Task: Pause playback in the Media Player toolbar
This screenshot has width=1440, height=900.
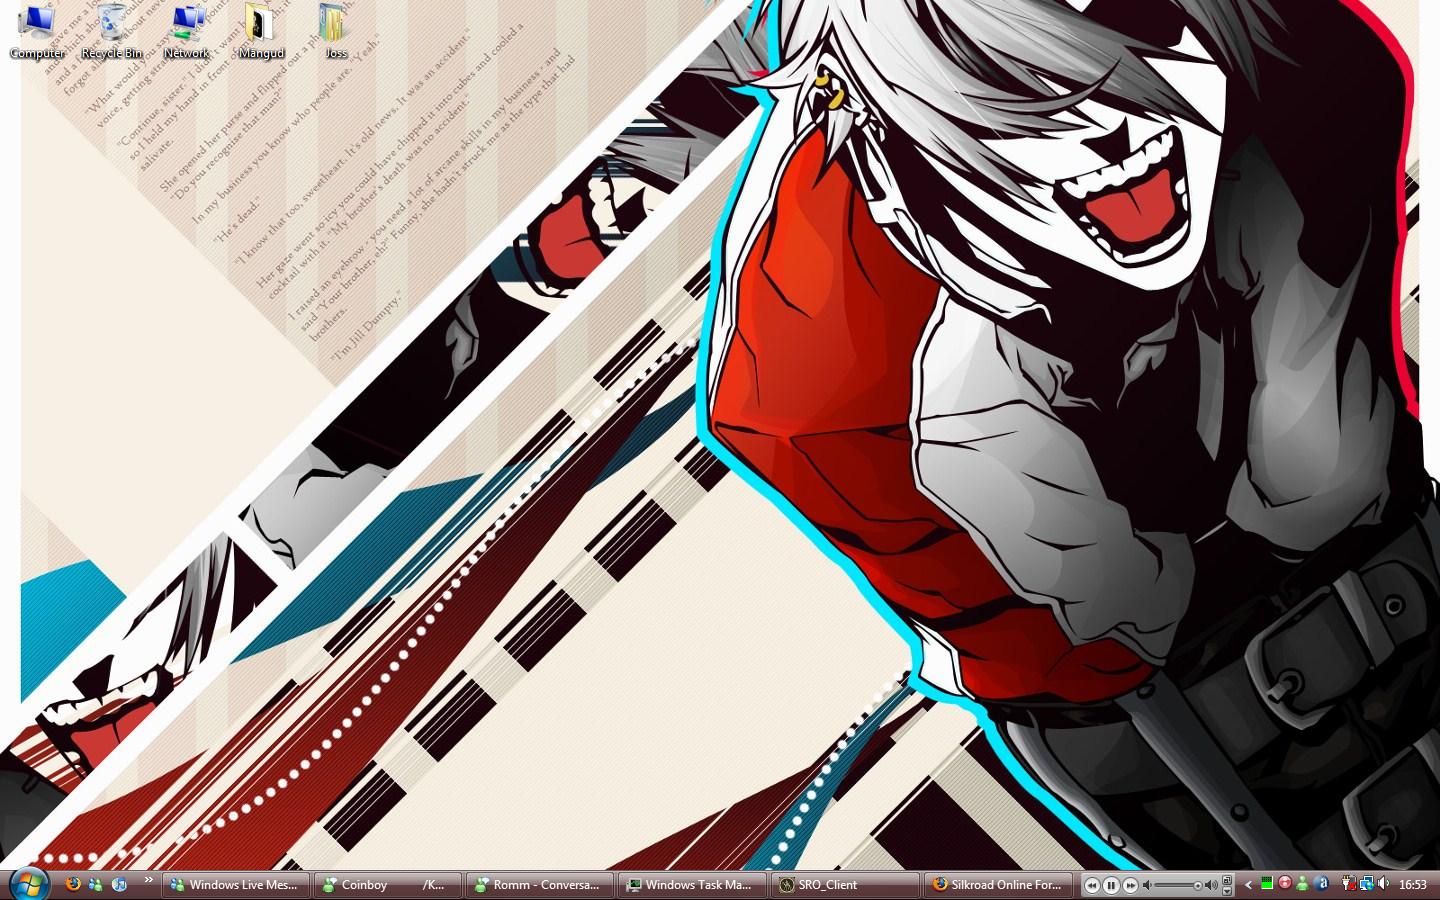Action: 1112,885
